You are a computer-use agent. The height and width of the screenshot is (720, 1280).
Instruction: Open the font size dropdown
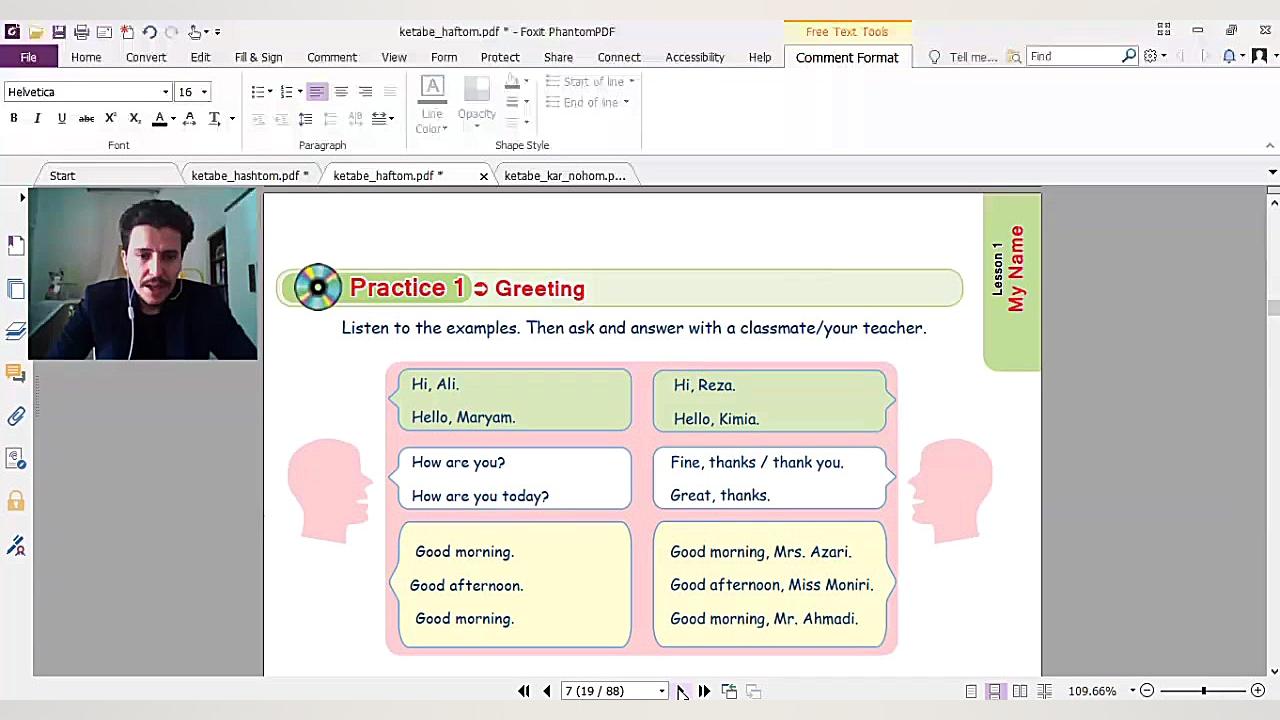click(x=204, y=92)
